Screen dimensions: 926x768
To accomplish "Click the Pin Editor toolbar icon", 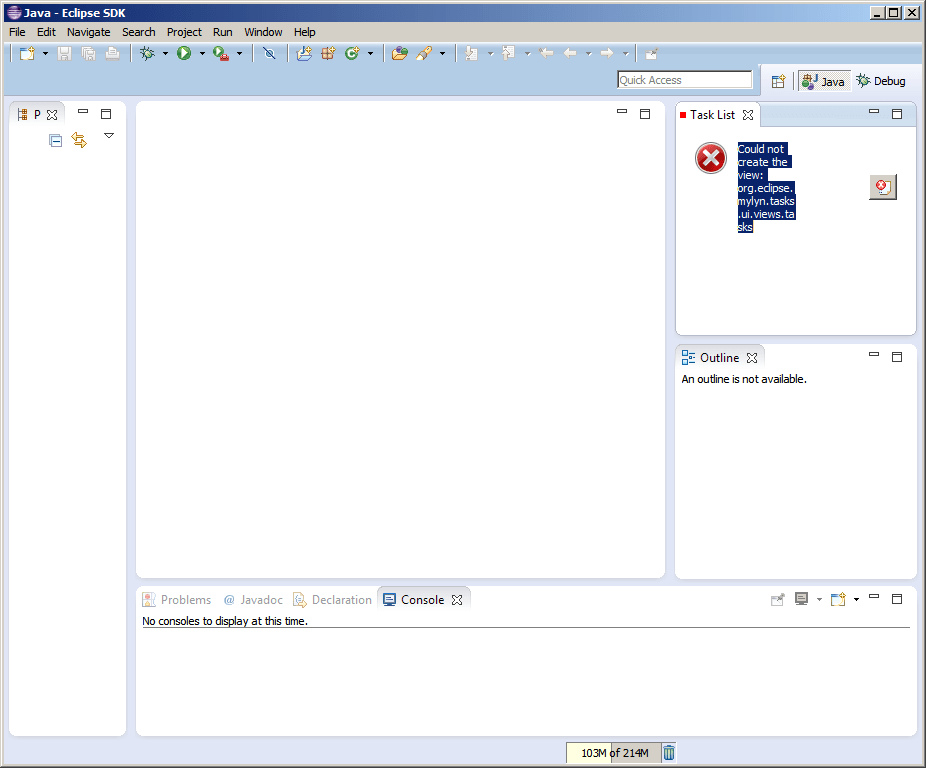I will pos(651,54).
